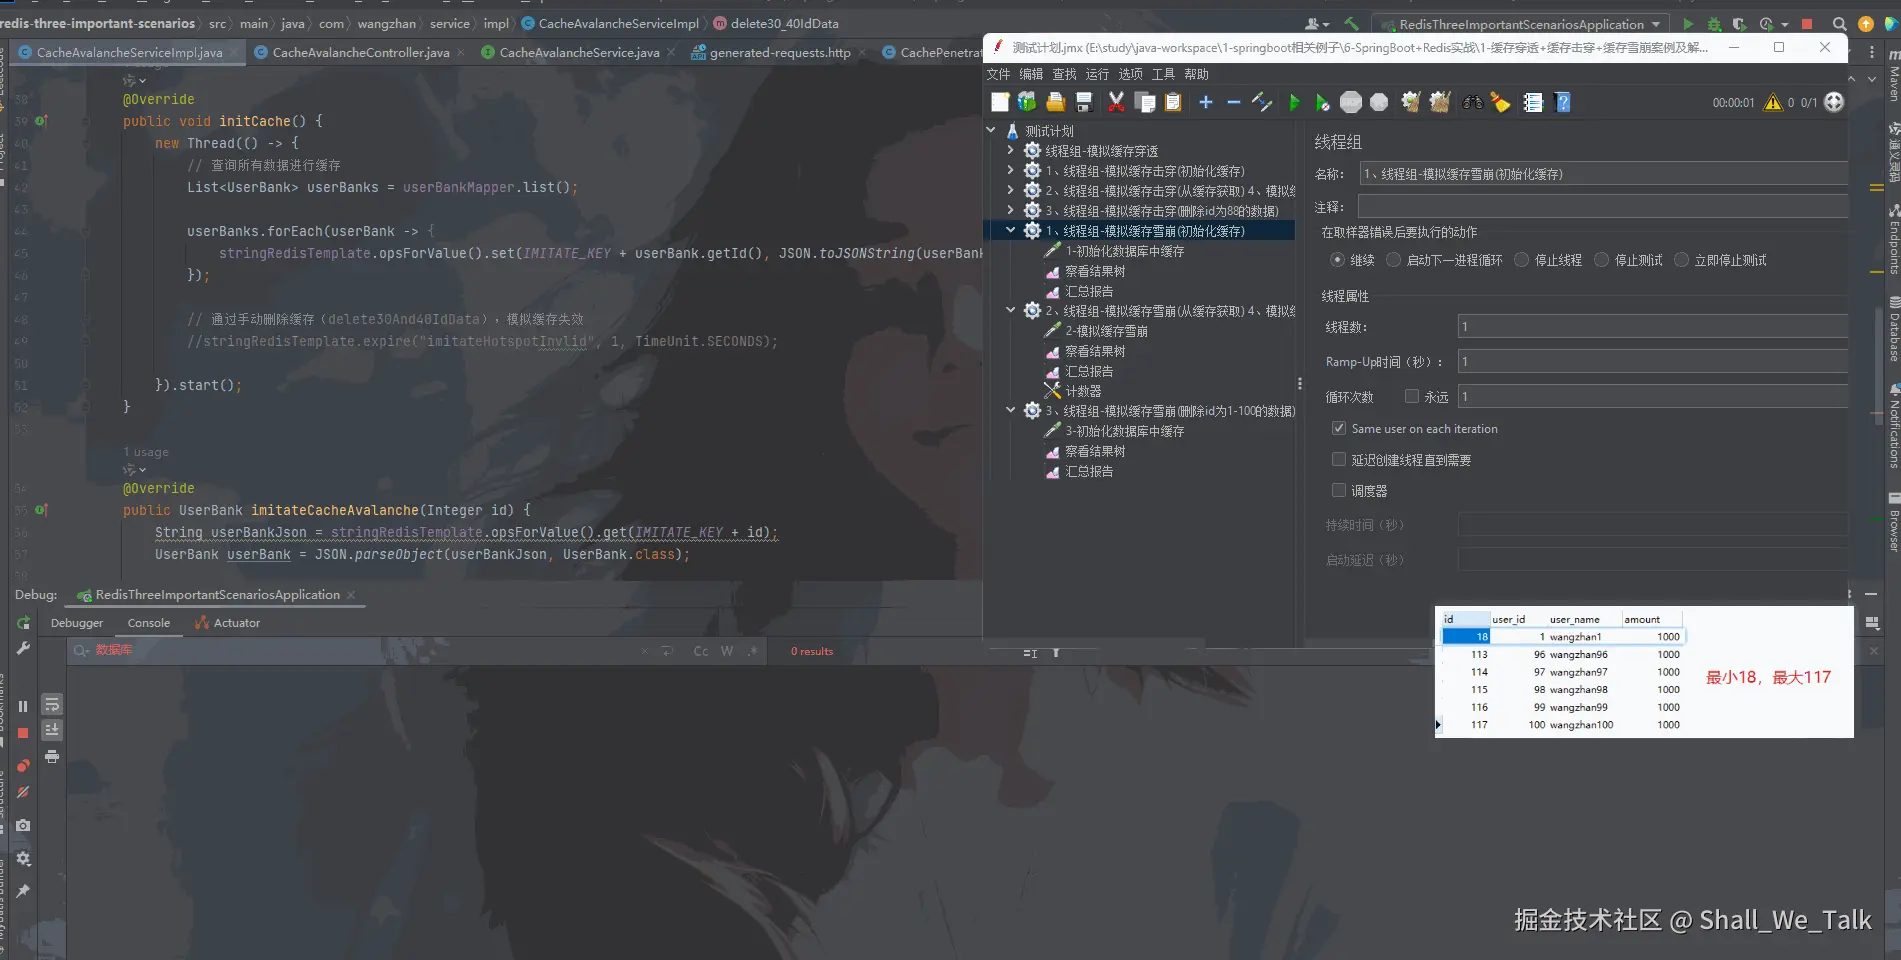Click the console print icon
The image size is (1901, 960).
[x=52, y=757]
